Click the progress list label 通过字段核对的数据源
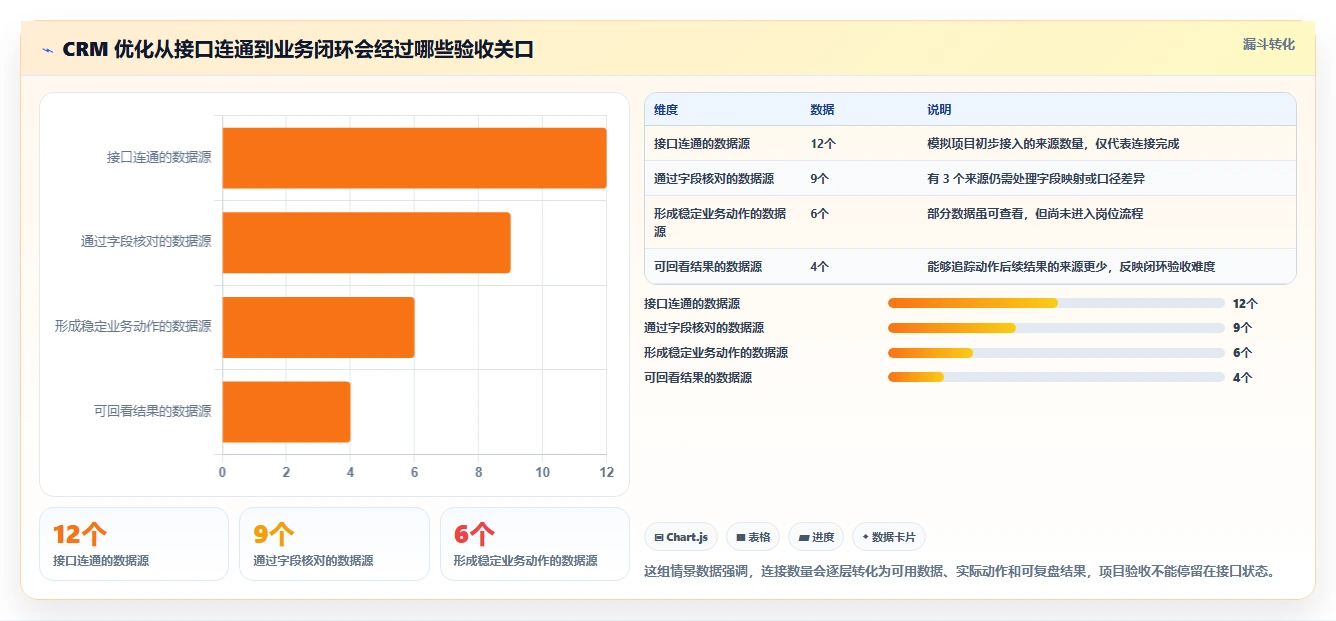This screenshot has width=1336, height=621. [x=704, y=328]
